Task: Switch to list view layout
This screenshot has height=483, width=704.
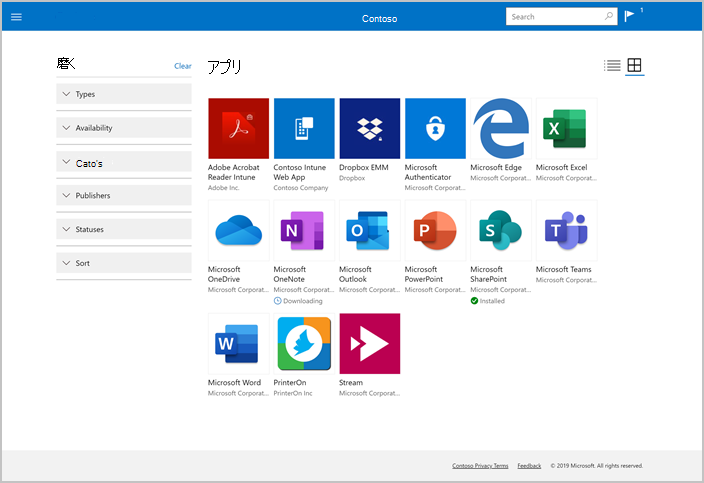Action: pos(612,66)
